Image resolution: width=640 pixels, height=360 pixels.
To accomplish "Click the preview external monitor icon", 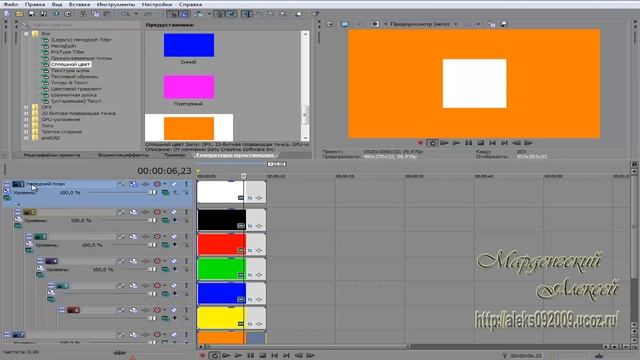I will (x=345, y=24).
